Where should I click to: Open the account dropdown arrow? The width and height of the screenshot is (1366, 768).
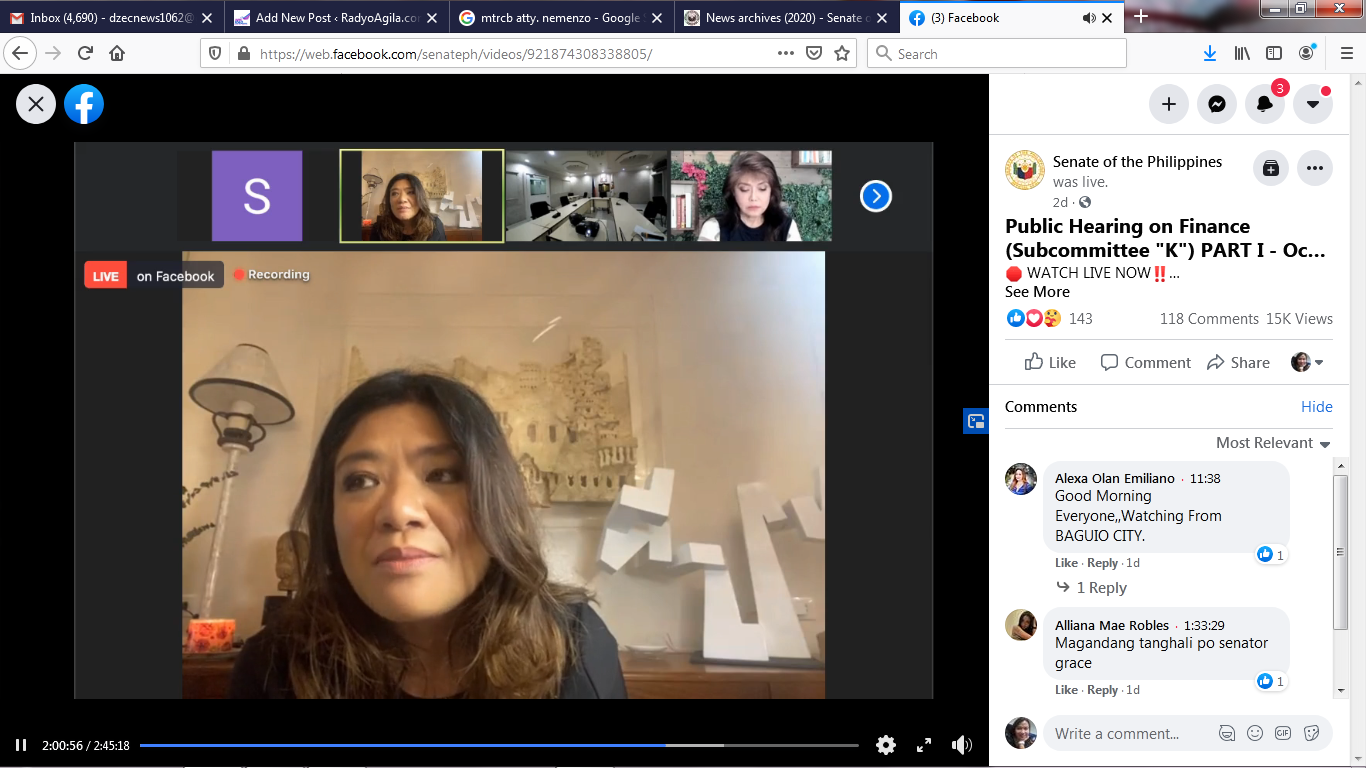click(x=1313, y=104)
